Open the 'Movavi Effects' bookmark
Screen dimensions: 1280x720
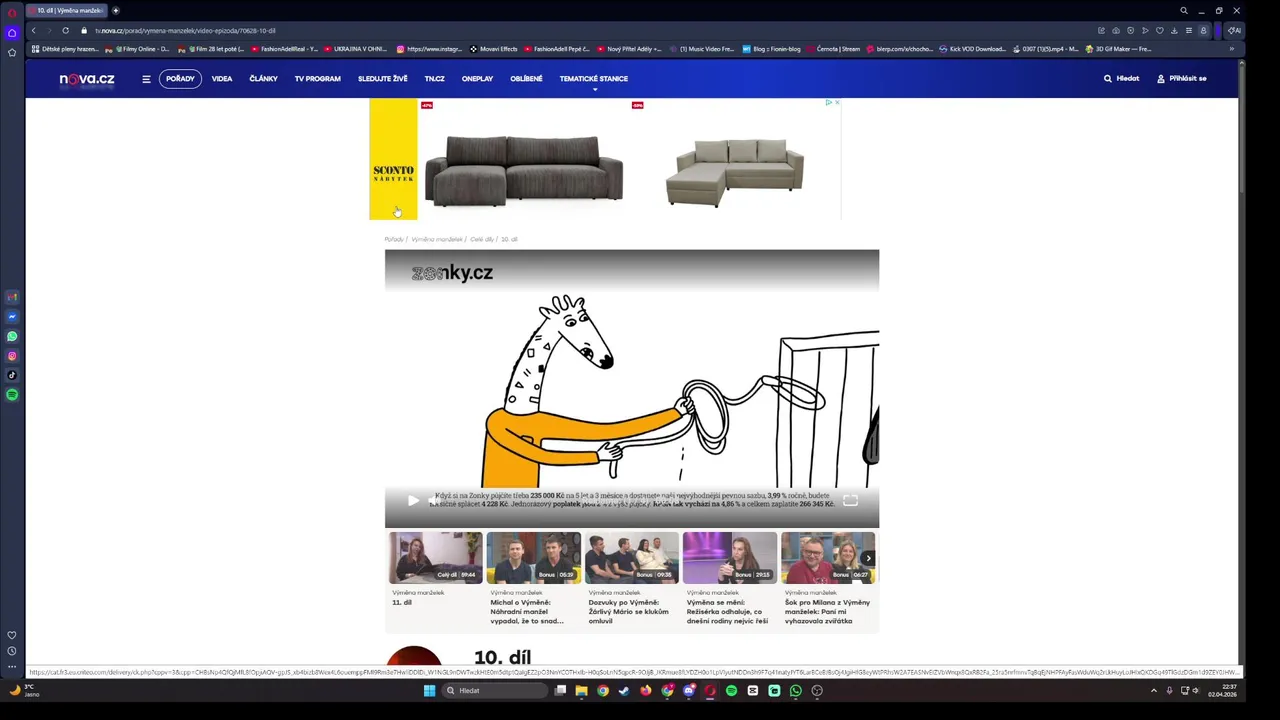tap(493, 49)
